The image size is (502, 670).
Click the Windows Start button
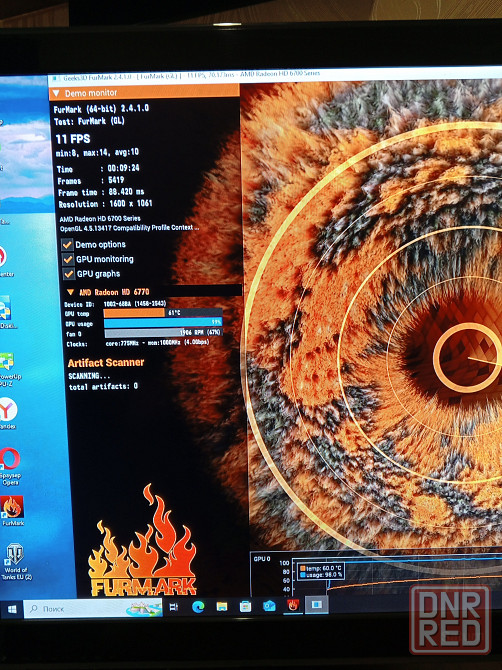pyautogui.click(x=12, y=609)
